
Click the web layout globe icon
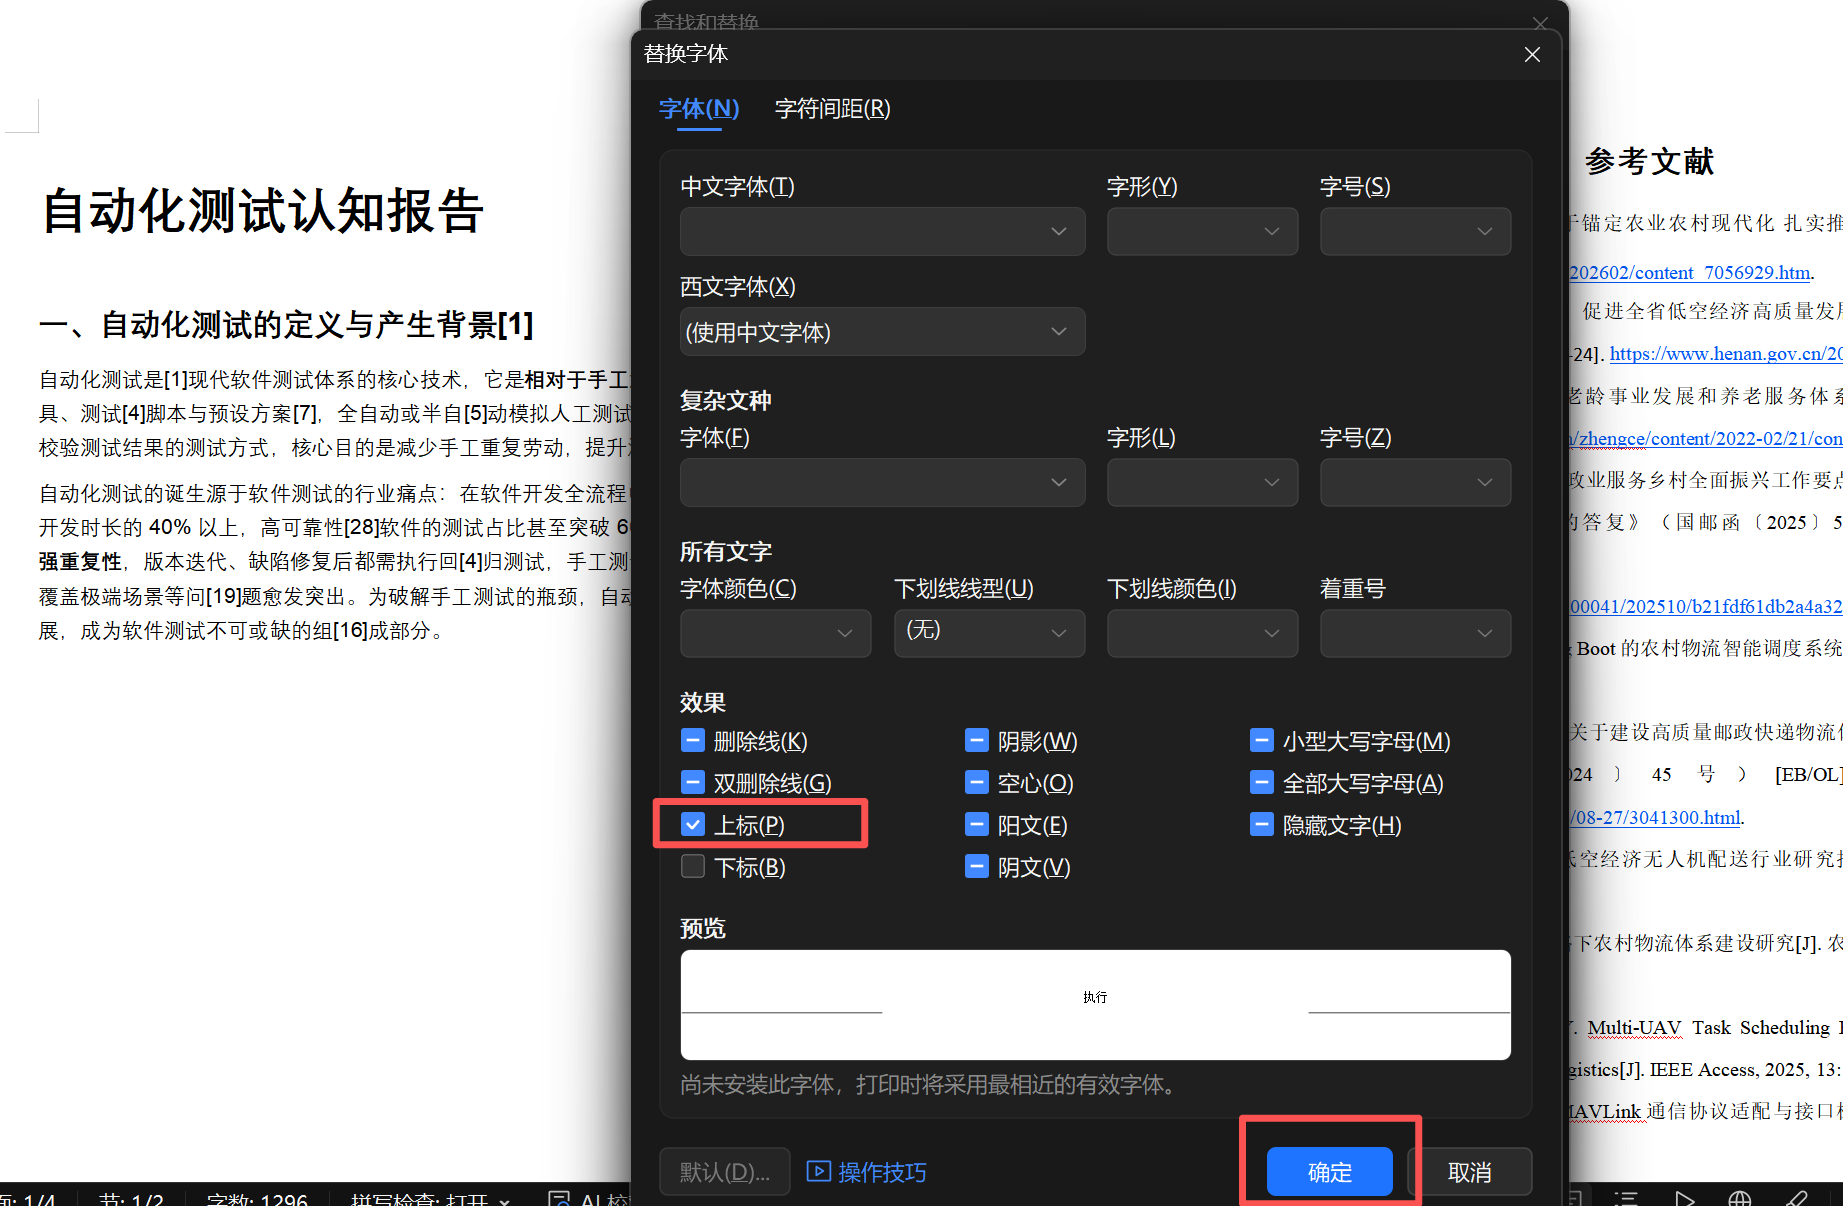point(1740,1198)
